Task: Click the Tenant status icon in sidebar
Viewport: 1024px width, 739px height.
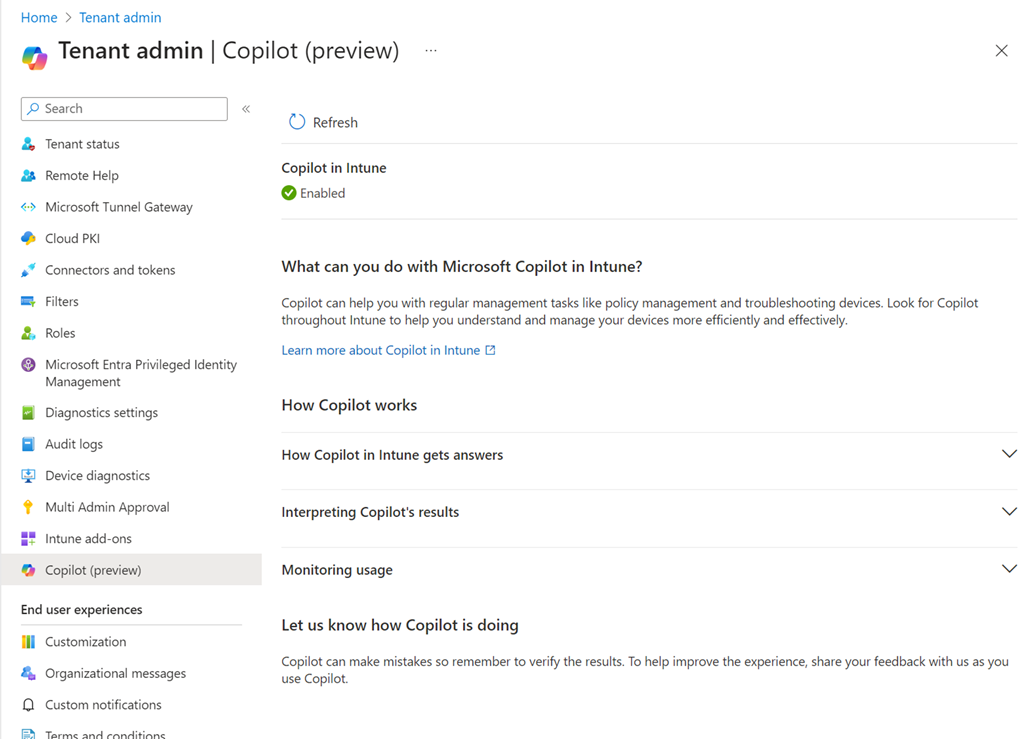Action: [x=28, y=144]
